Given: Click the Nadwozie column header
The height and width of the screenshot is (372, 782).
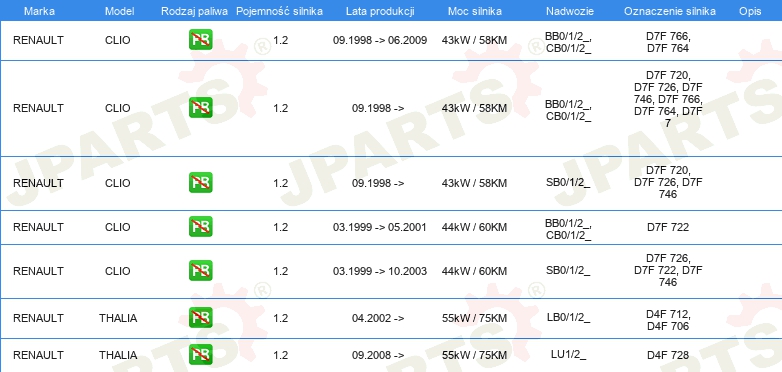Looking at the screenshot, I should (570, 11).
